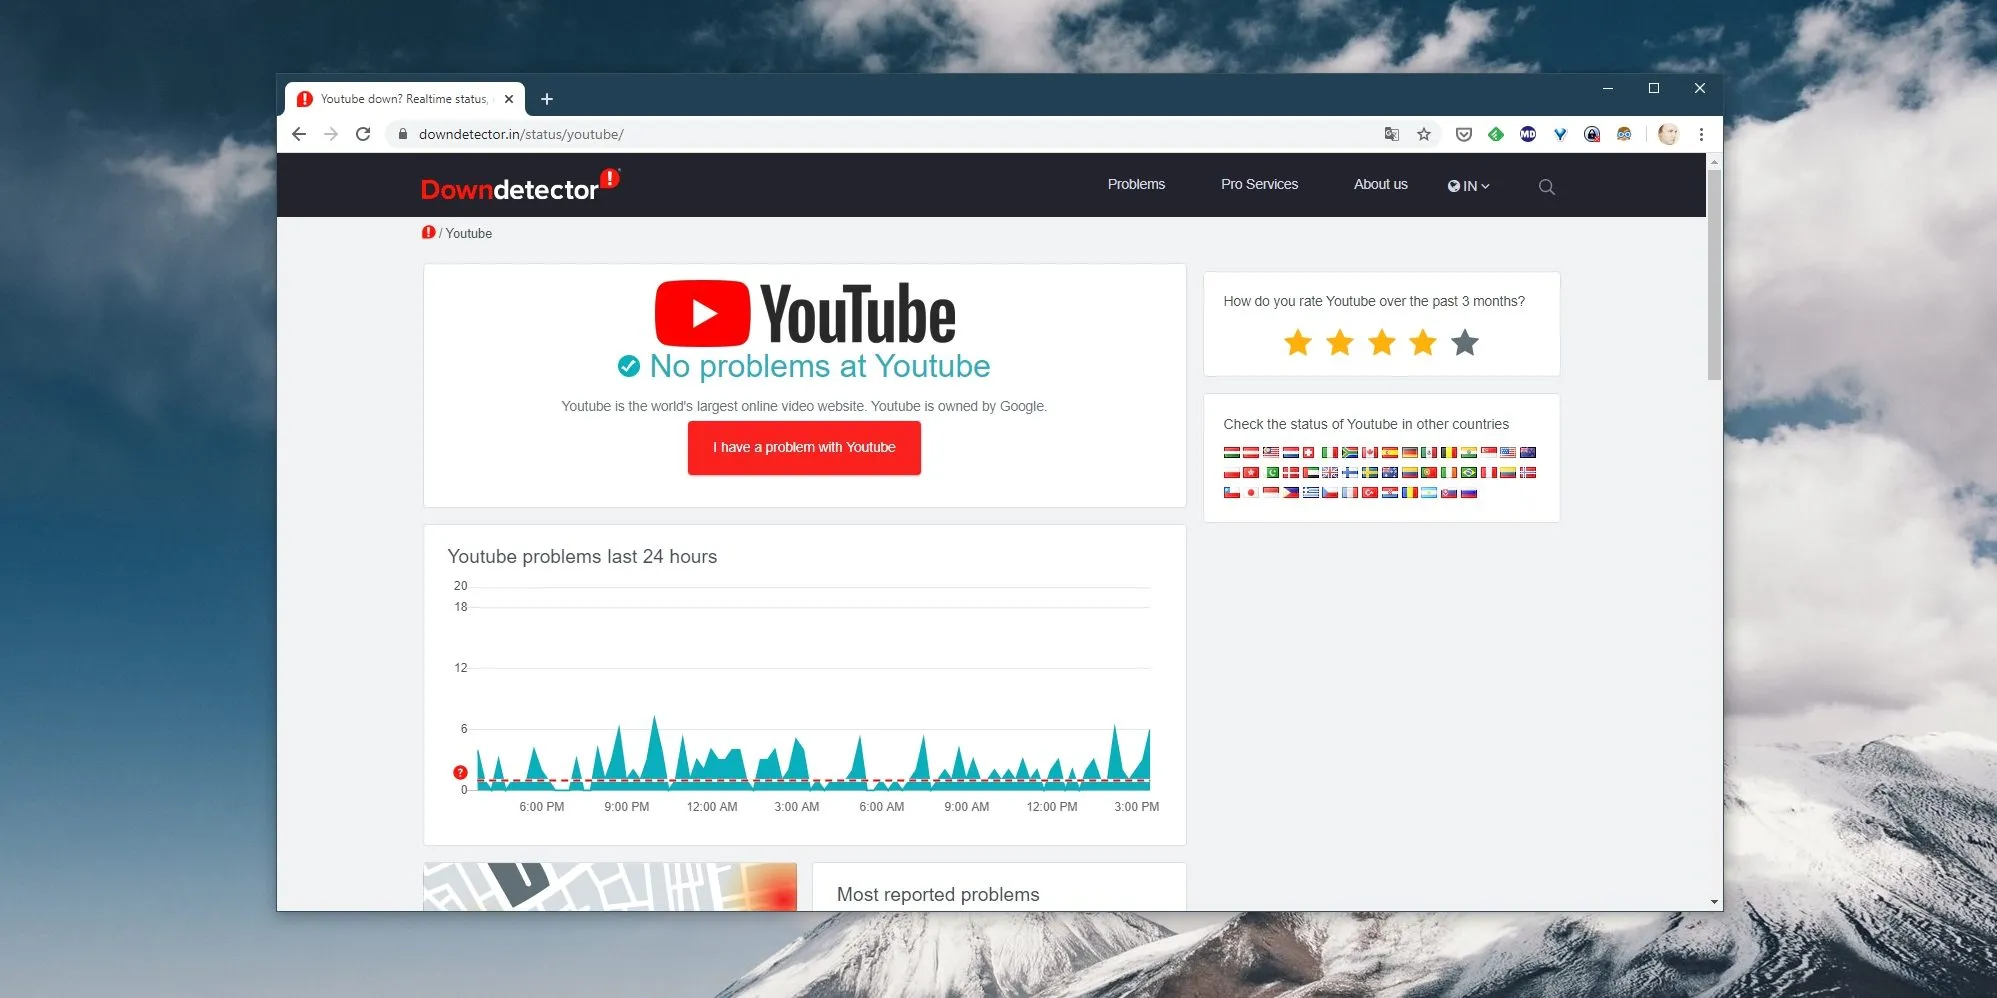
Task: Click the Youtube problems last 24 hours heading
Action: click(582, 557)
